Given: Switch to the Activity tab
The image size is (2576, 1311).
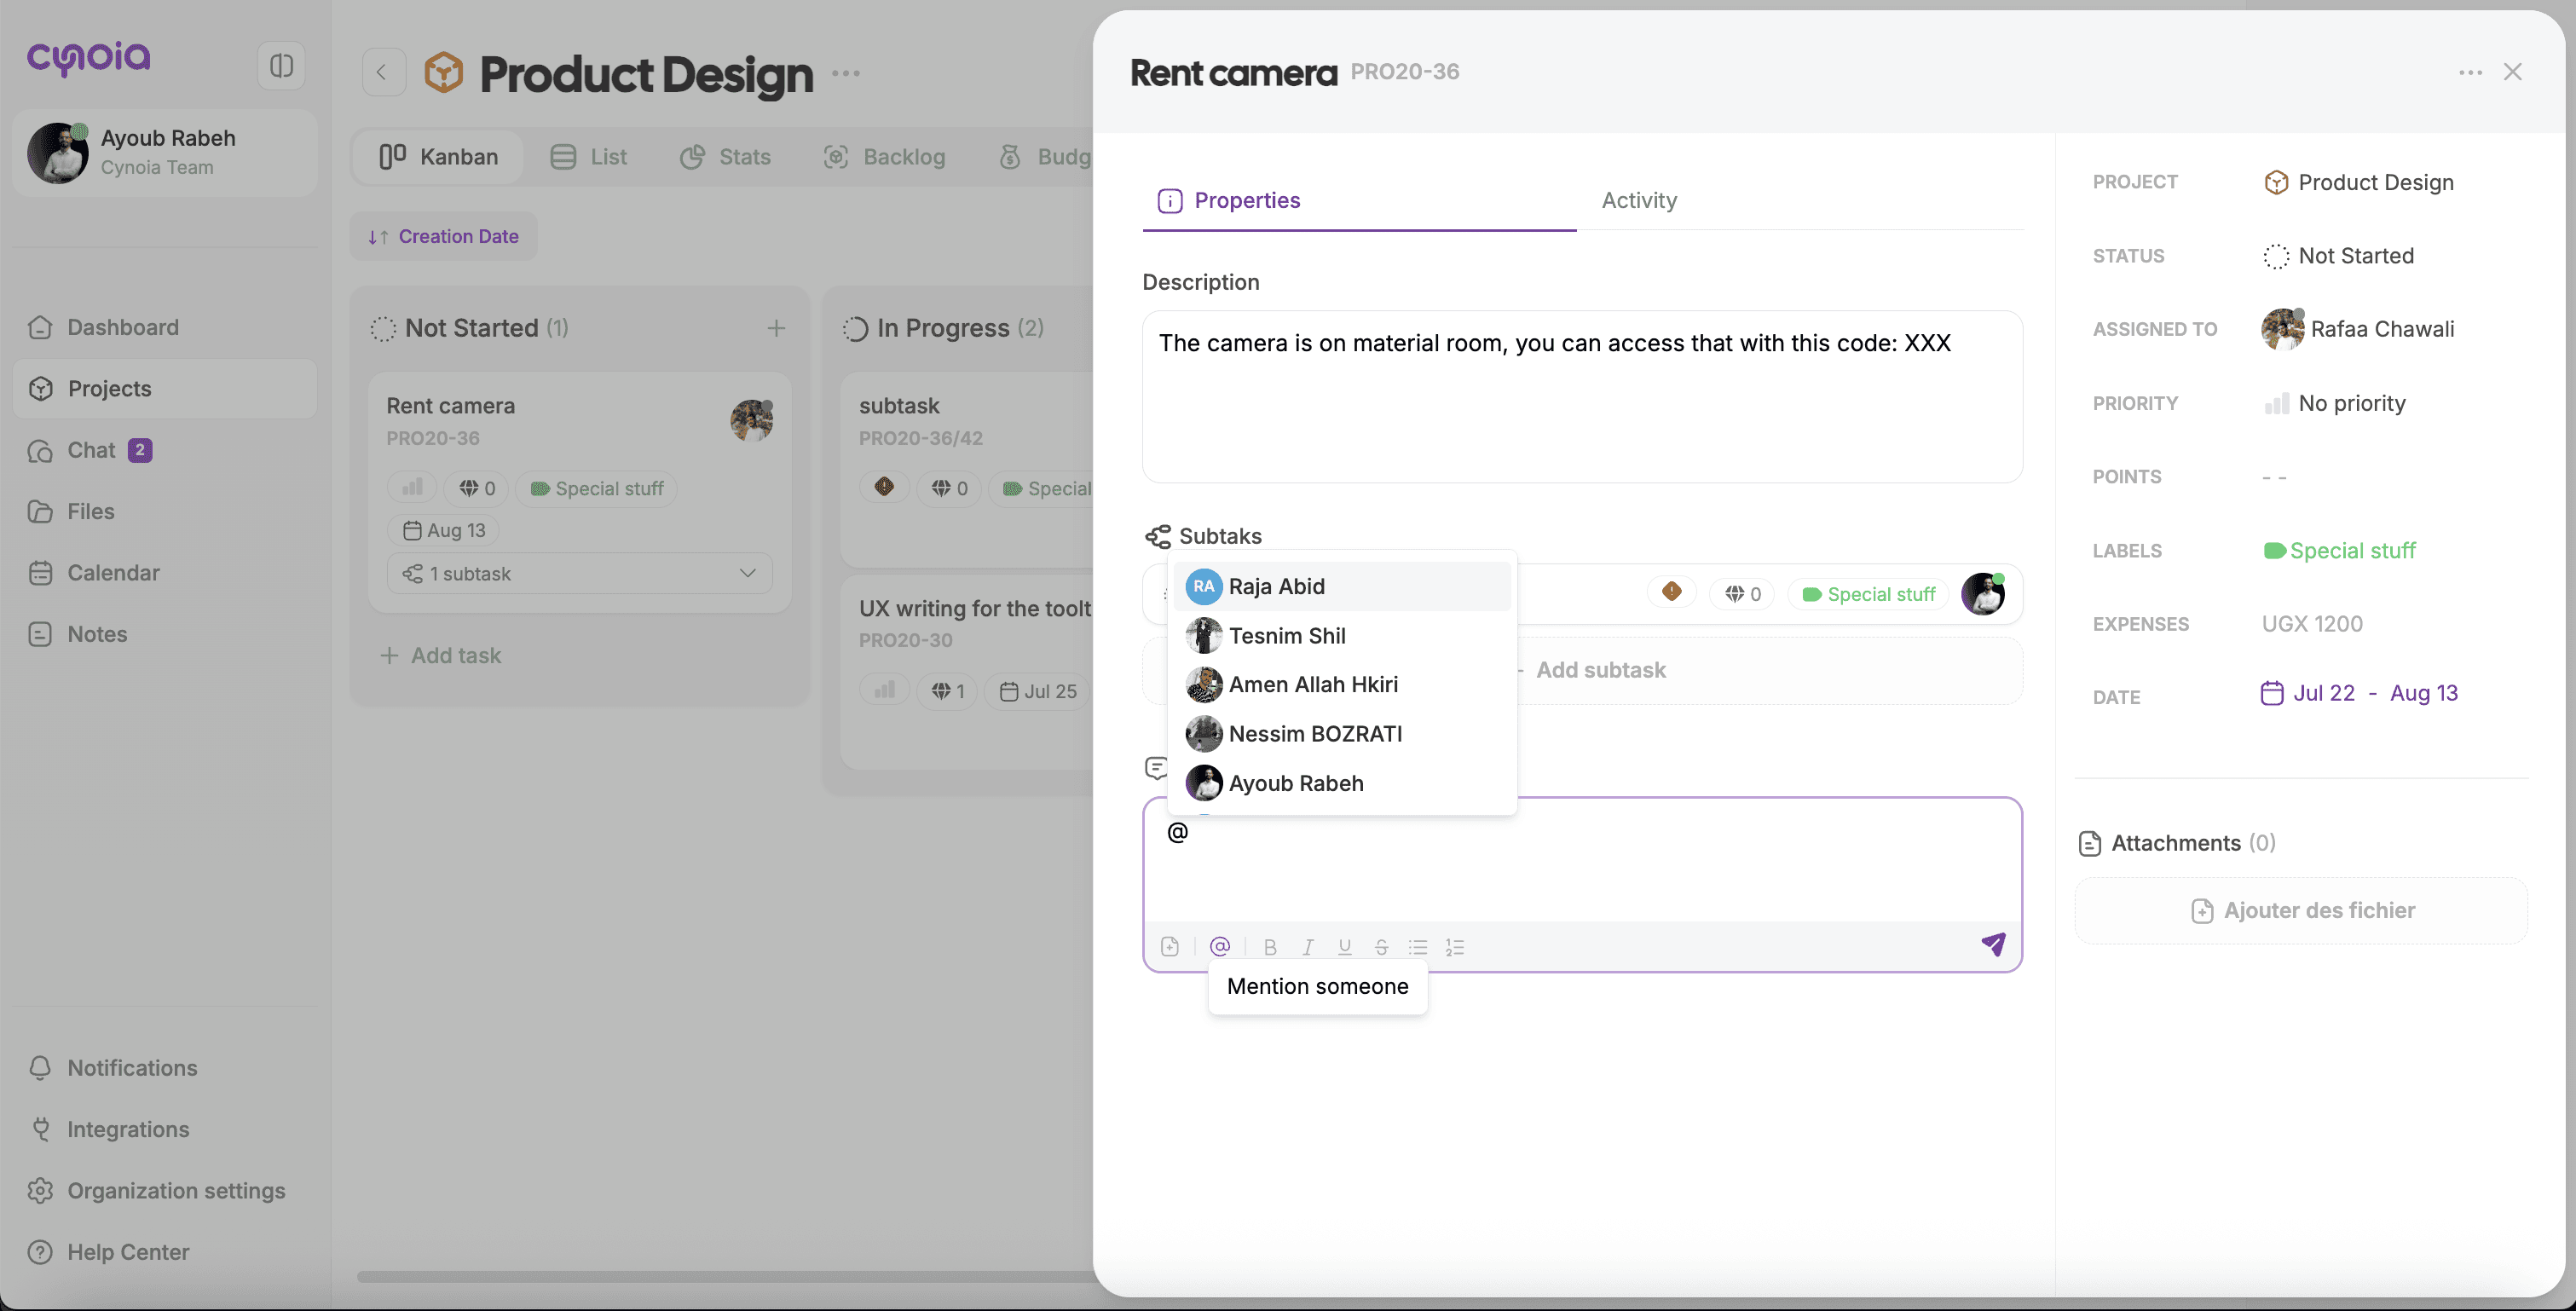Looking at the screenshot, I should pos(1639,200).
